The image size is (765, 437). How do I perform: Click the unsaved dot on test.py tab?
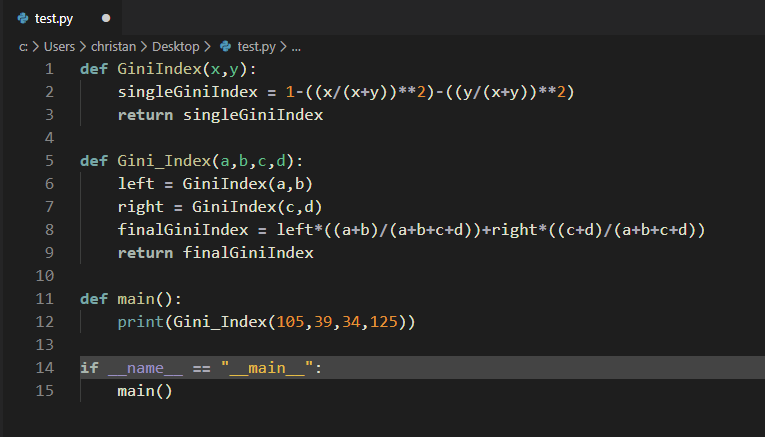106,19
